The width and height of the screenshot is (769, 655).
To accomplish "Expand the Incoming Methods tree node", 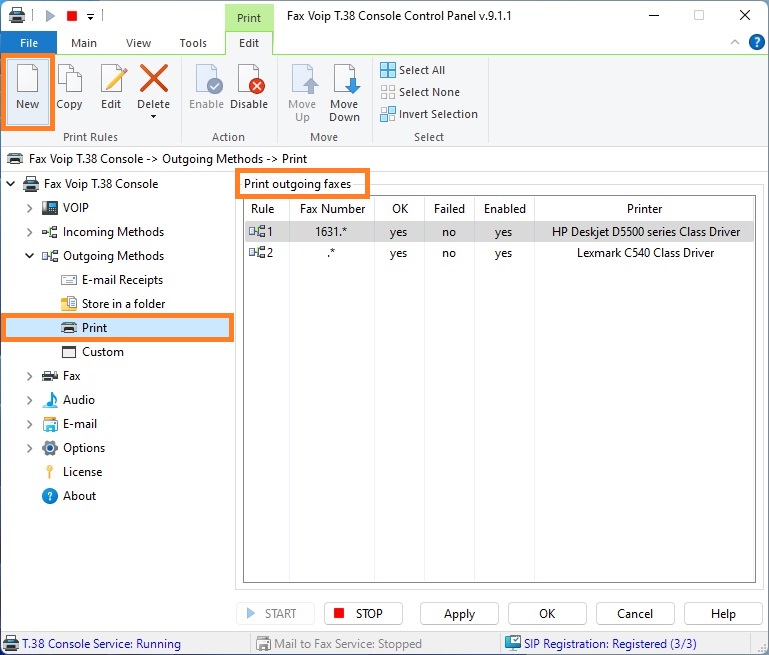I will 29,232.
